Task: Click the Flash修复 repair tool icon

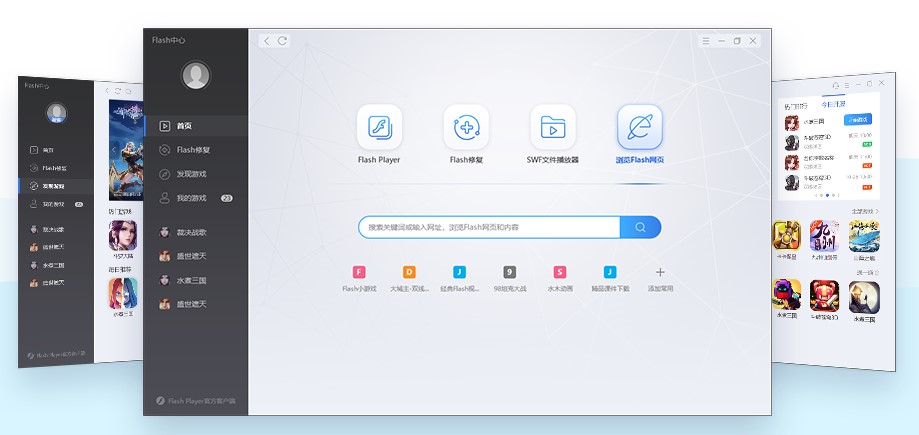Action: pos(466,127)
